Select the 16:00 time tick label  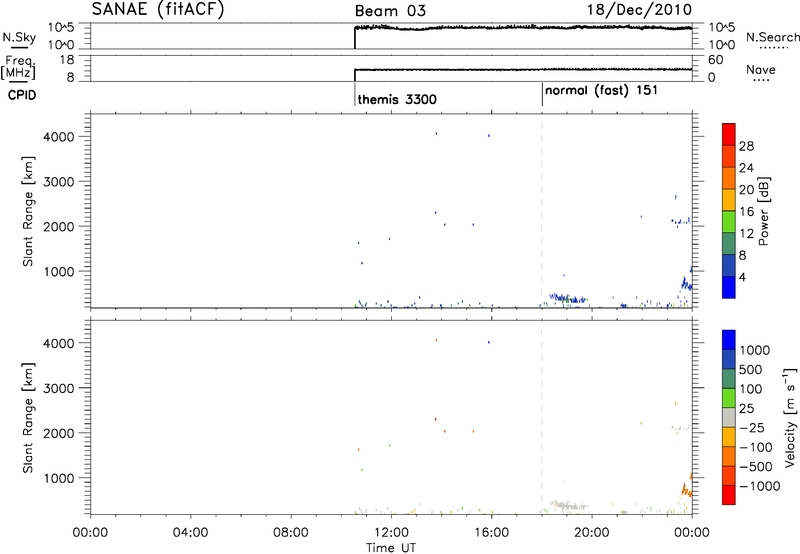pos(491,533)
